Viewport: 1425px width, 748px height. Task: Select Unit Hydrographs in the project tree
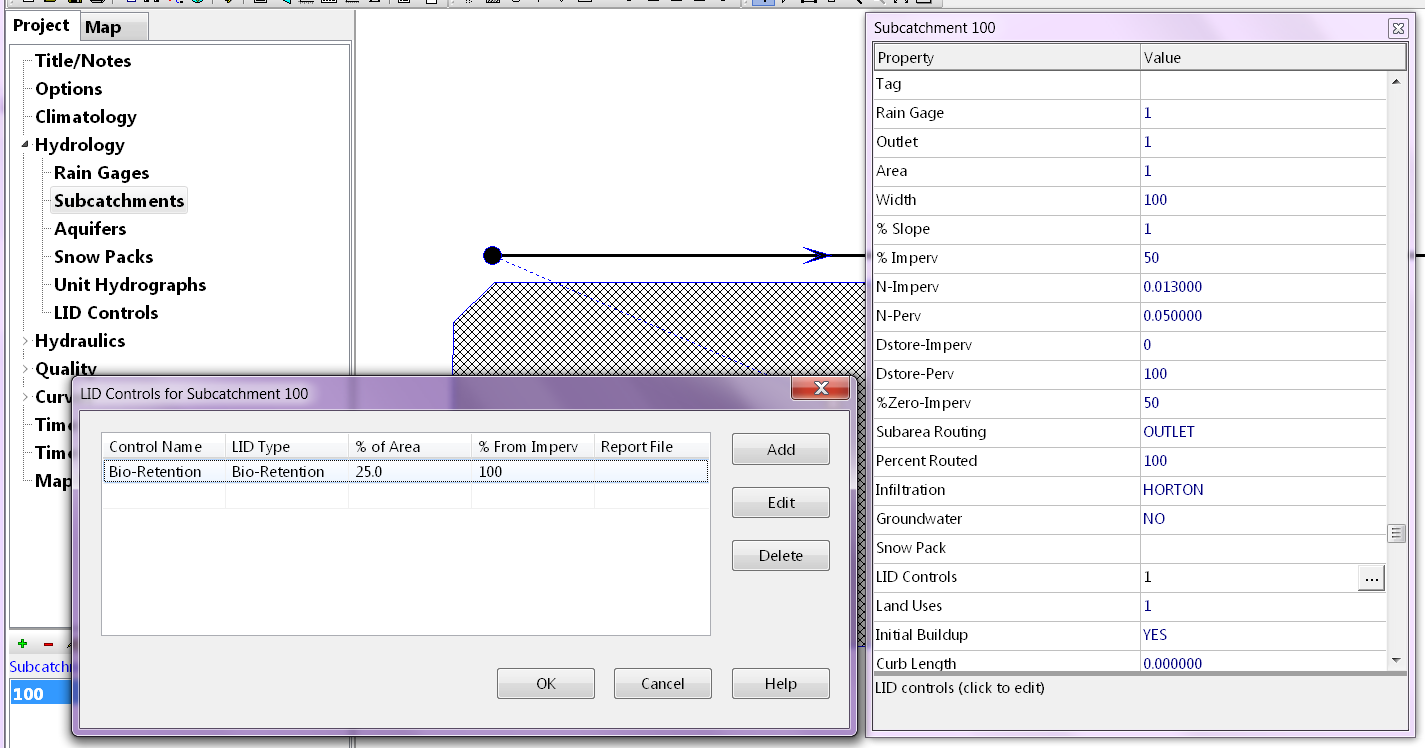click(129, 284)
